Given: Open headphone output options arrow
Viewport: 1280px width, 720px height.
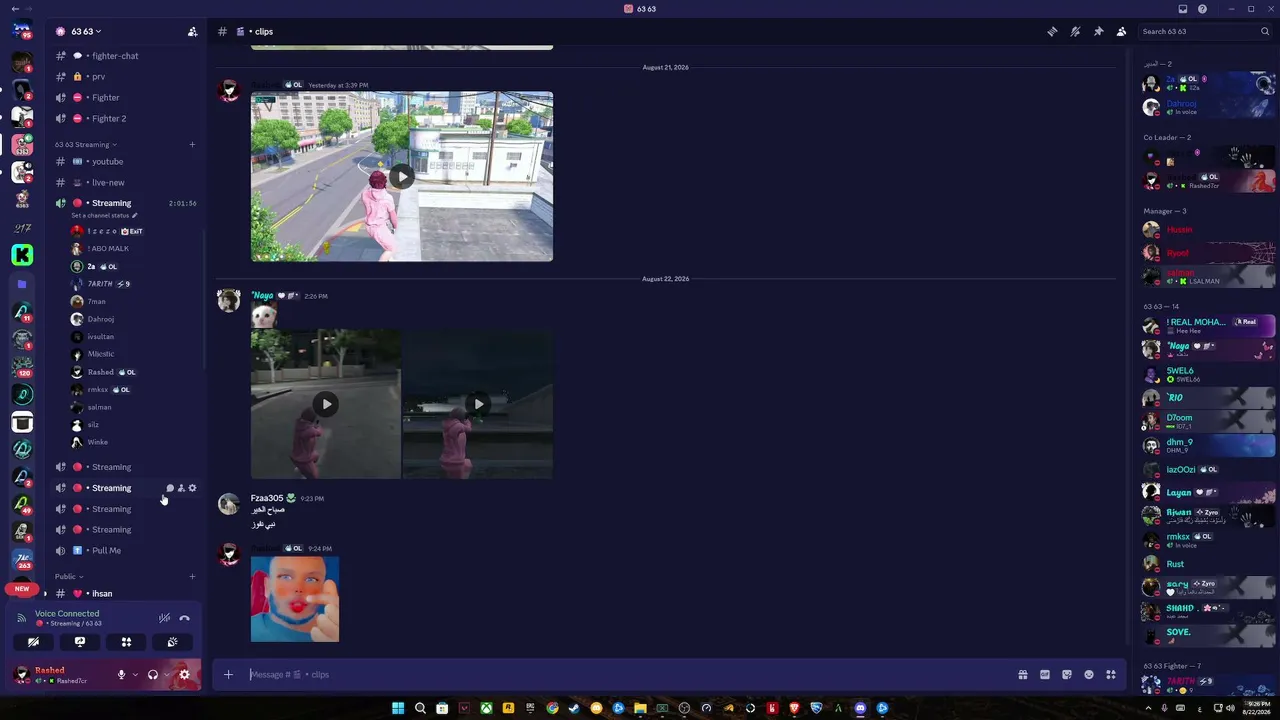Looking at the screenshot, I should [x=166, y=675].
